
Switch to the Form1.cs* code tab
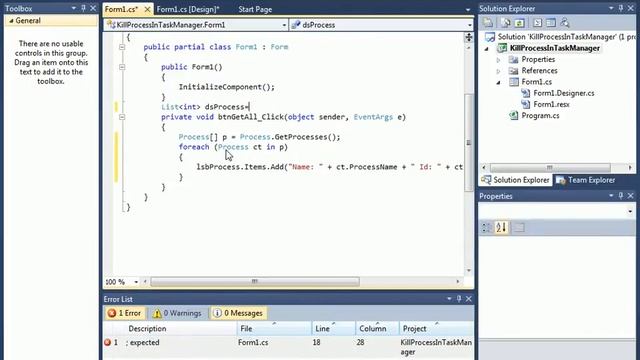pos(122,9)
